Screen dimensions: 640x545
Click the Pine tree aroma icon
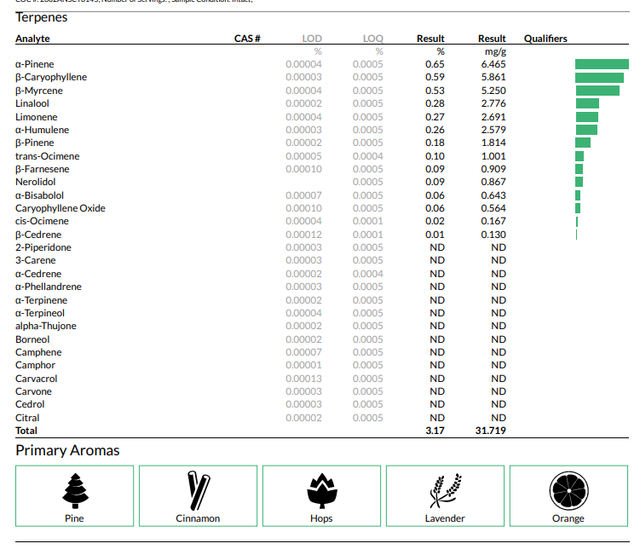click(x=75, y=491)
